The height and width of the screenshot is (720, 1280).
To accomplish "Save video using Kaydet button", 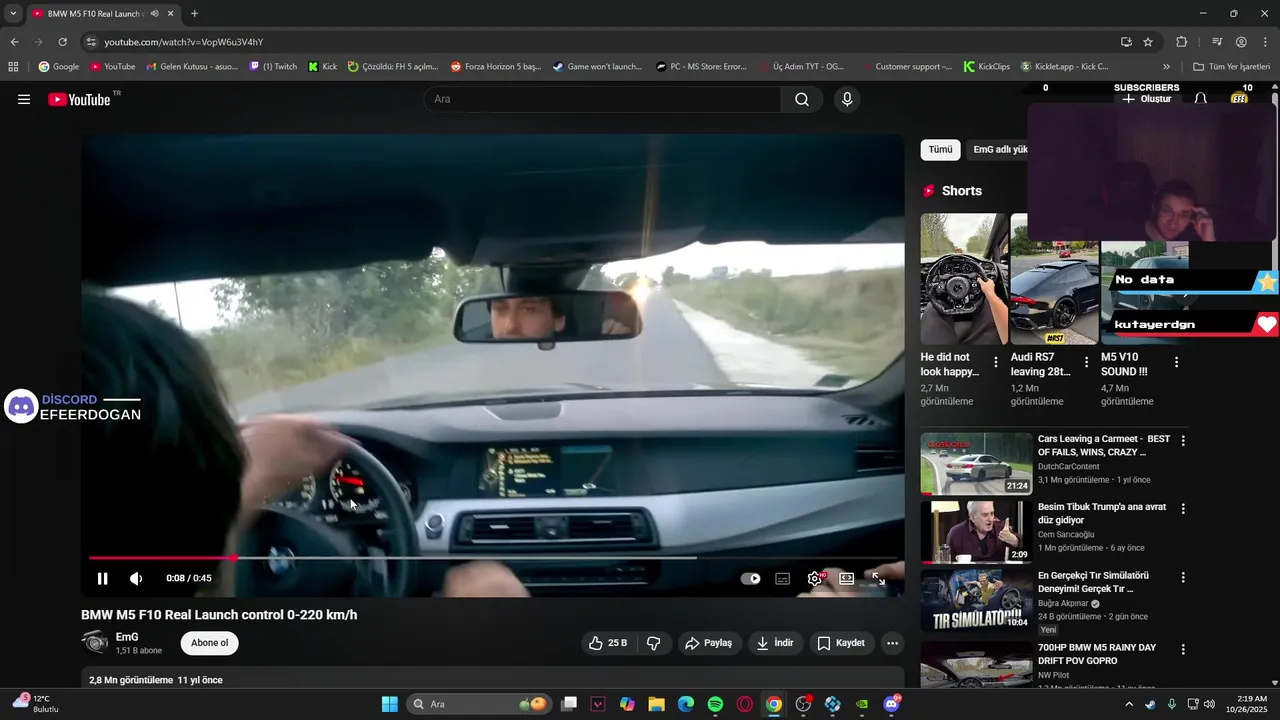I will pyautogui.click(x=841, y=643).
